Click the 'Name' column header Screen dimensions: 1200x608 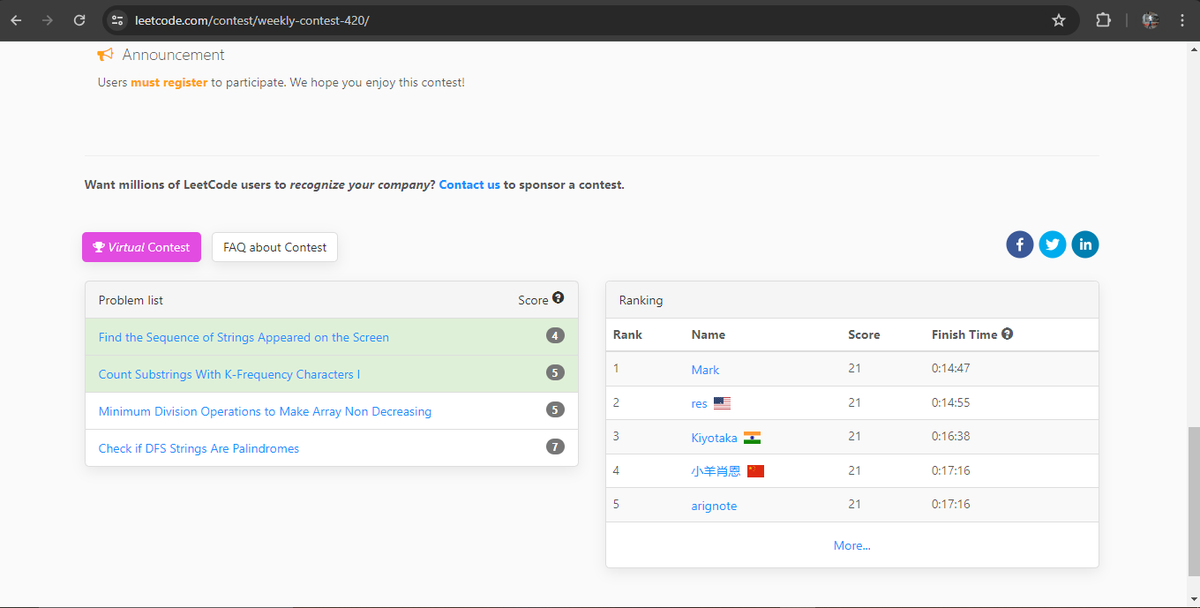pyautogui.click(x=708, y=334)
